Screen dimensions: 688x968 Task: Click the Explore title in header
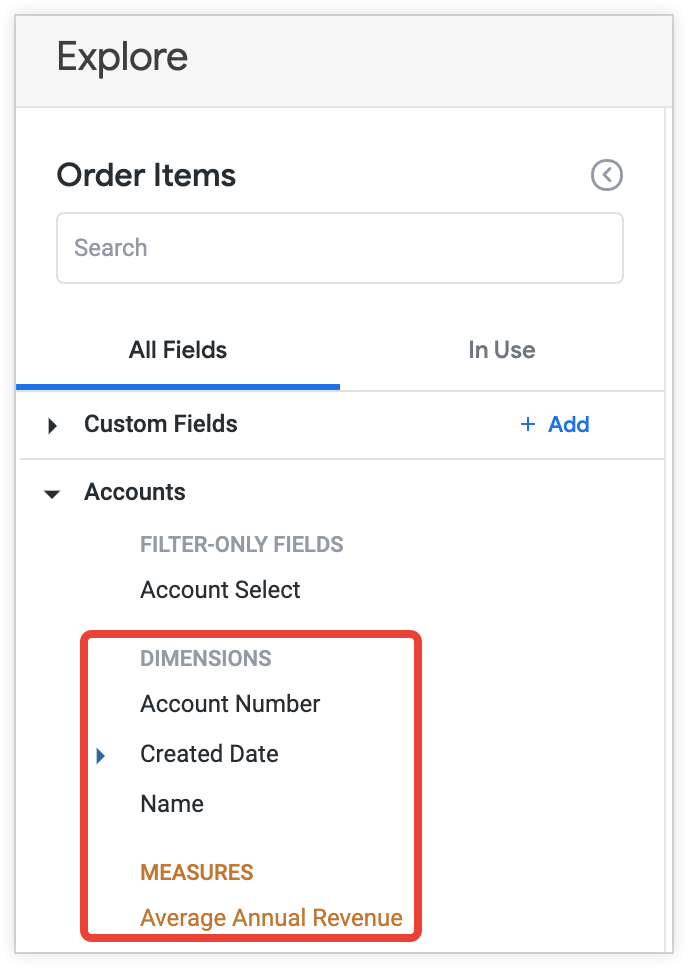pos(122,57)
